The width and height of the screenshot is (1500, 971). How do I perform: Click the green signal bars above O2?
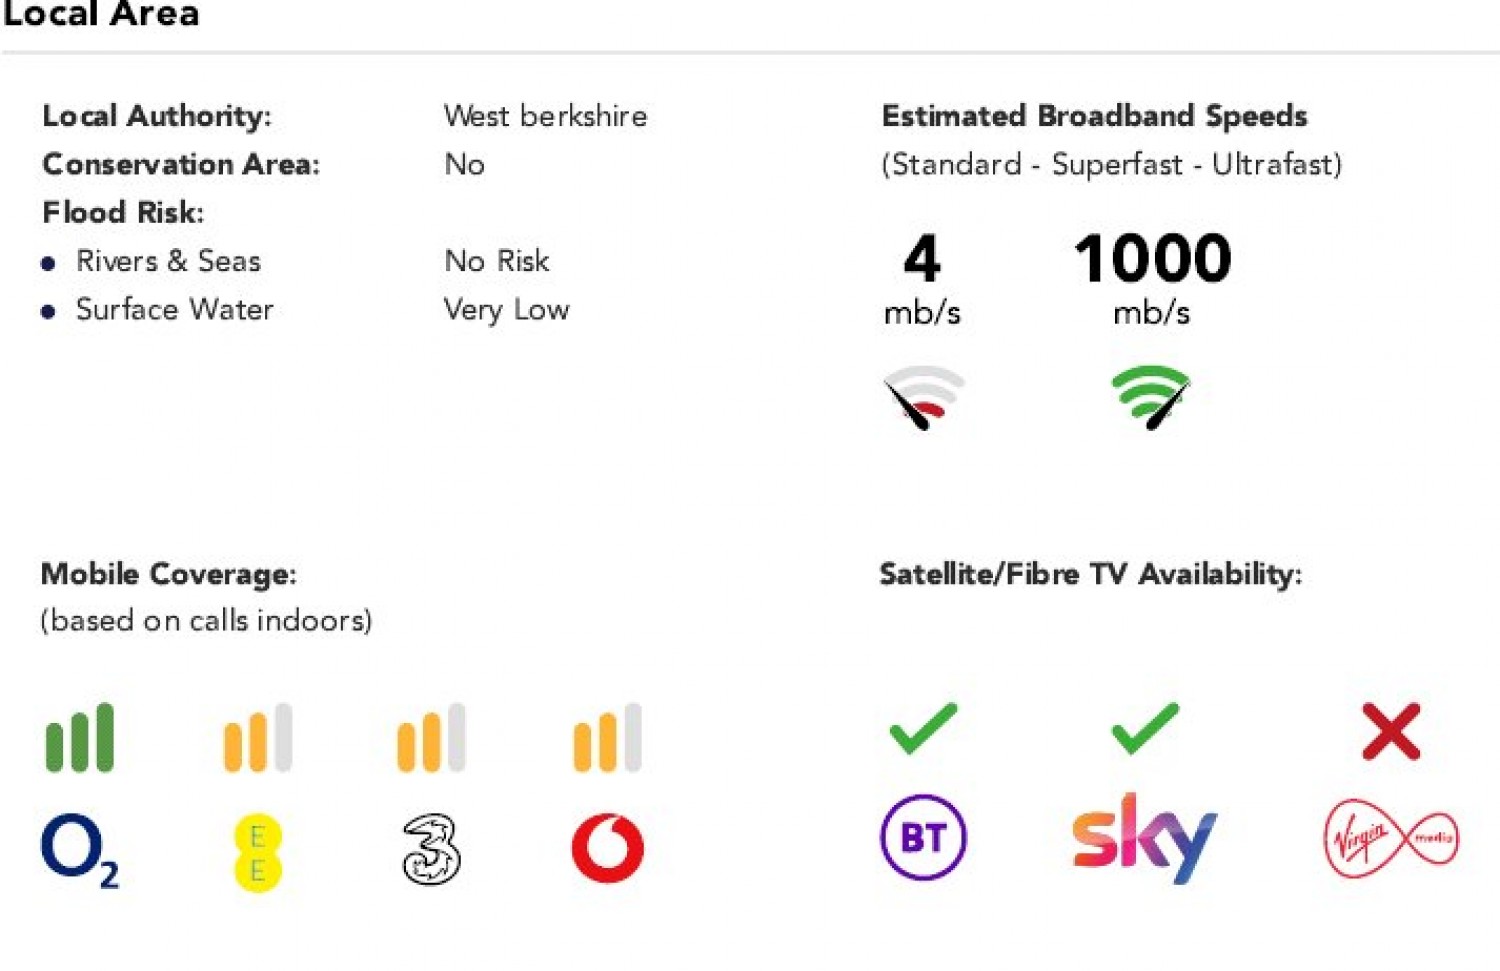pyautogui.click(x=80, y=737)
